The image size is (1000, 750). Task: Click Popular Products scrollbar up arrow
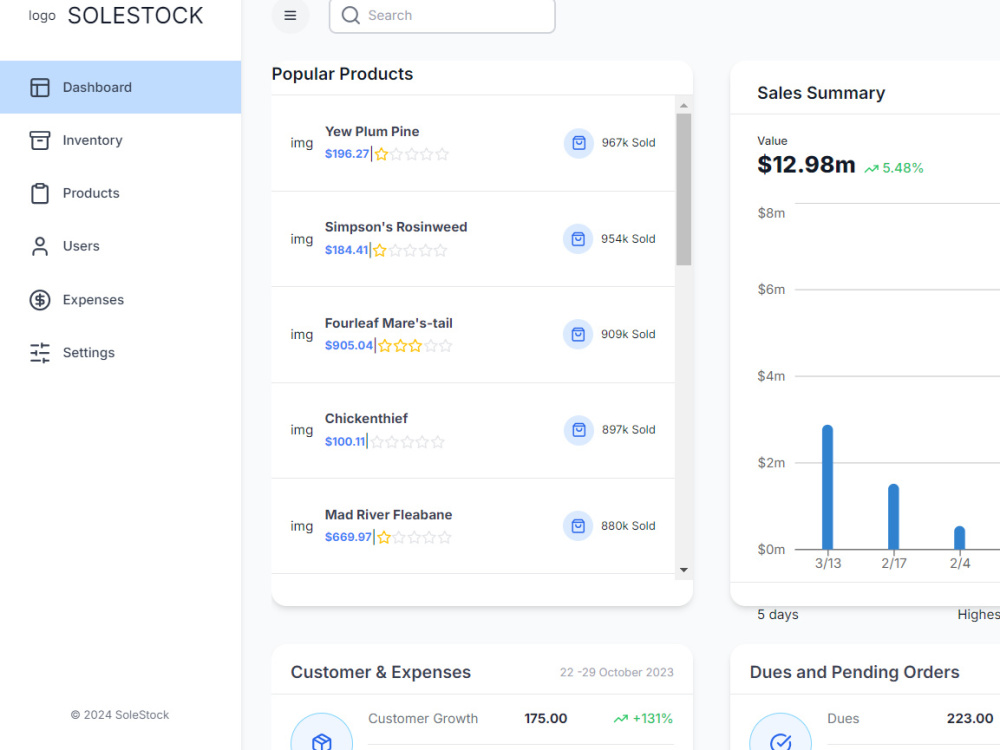click(x=684, y=105)
